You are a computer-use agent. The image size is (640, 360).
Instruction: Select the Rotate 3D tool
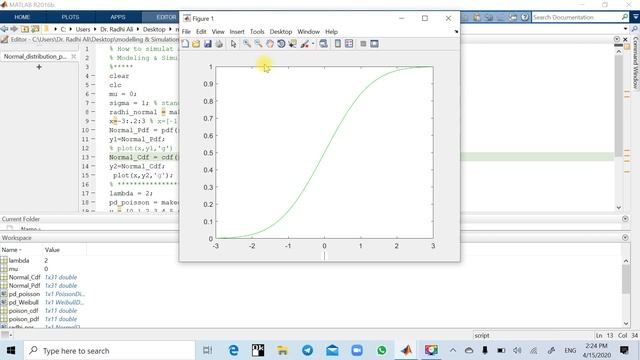click(281, 44)
